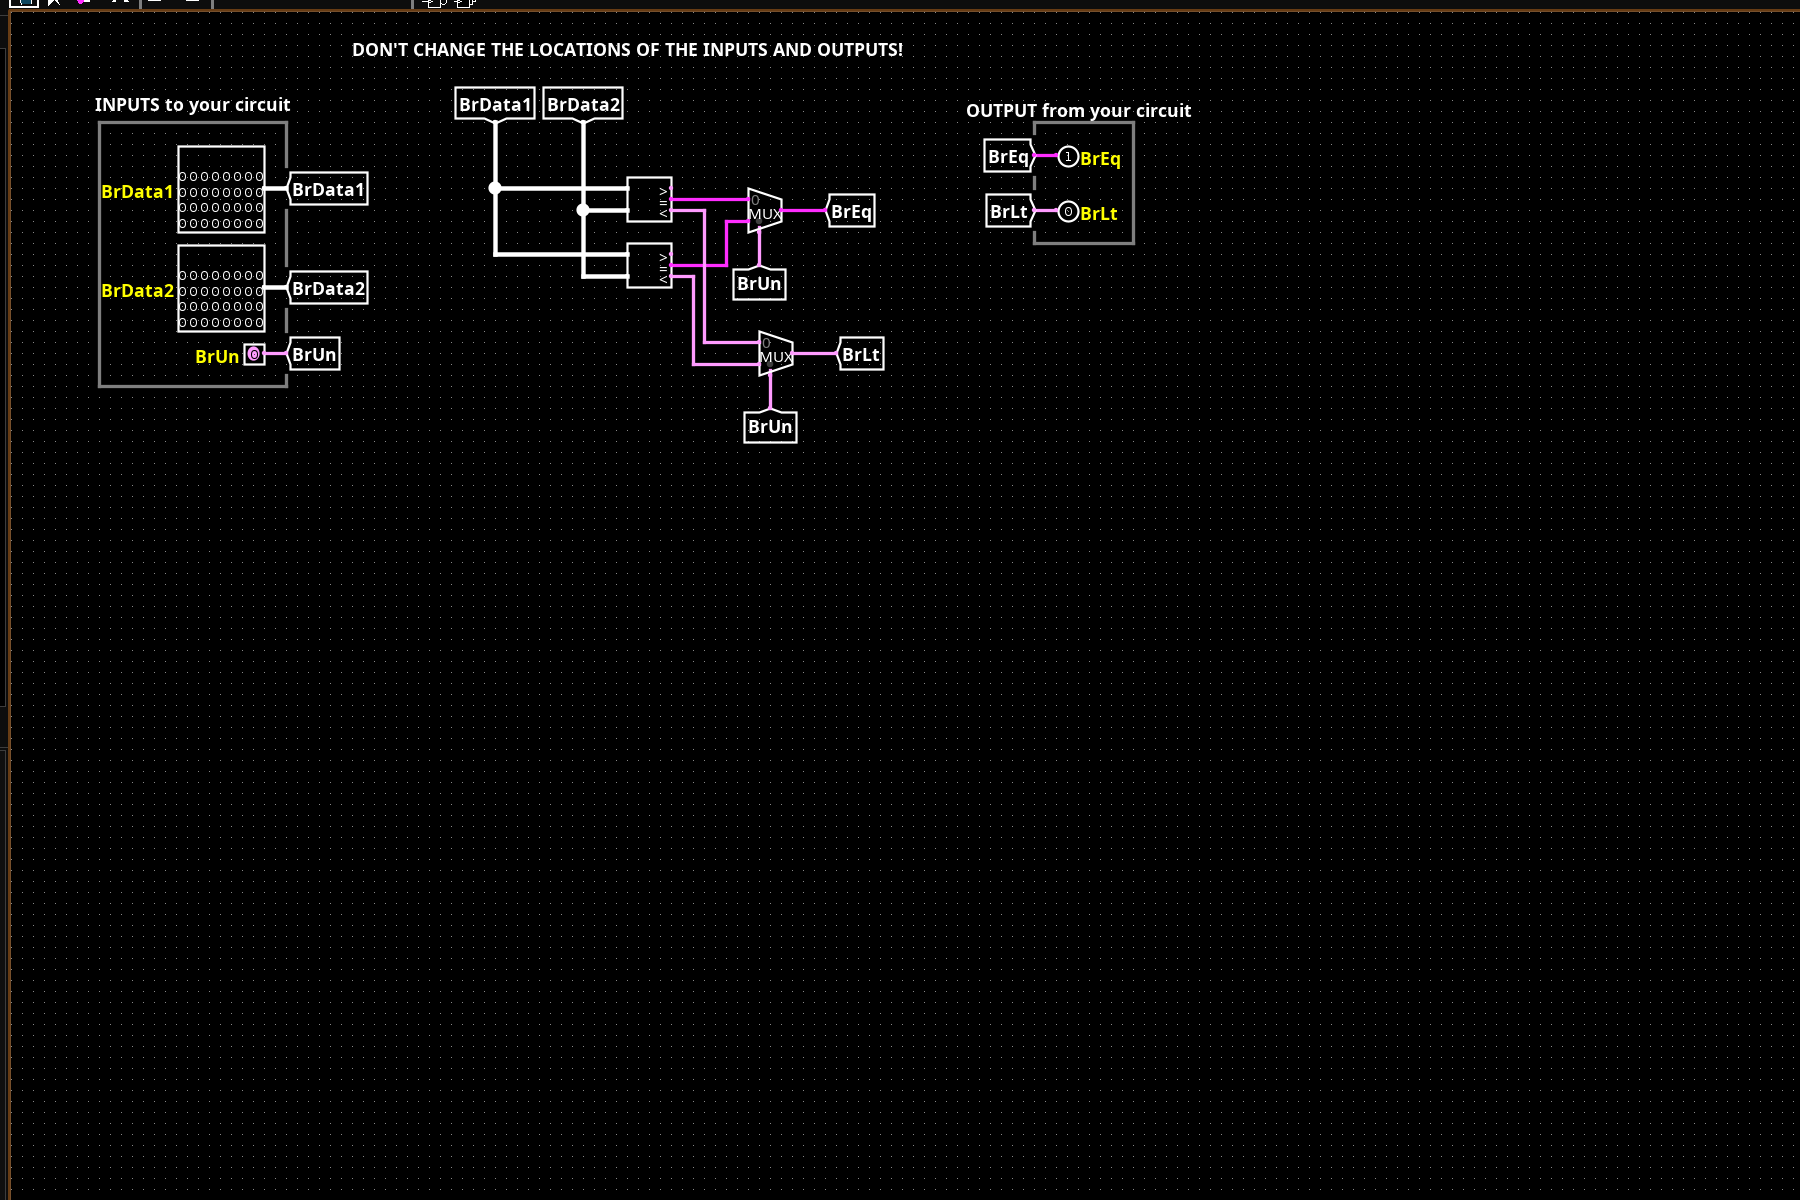Click the BrEq tunnel at upper MUX output
1800x1200 pixels.
851,211
